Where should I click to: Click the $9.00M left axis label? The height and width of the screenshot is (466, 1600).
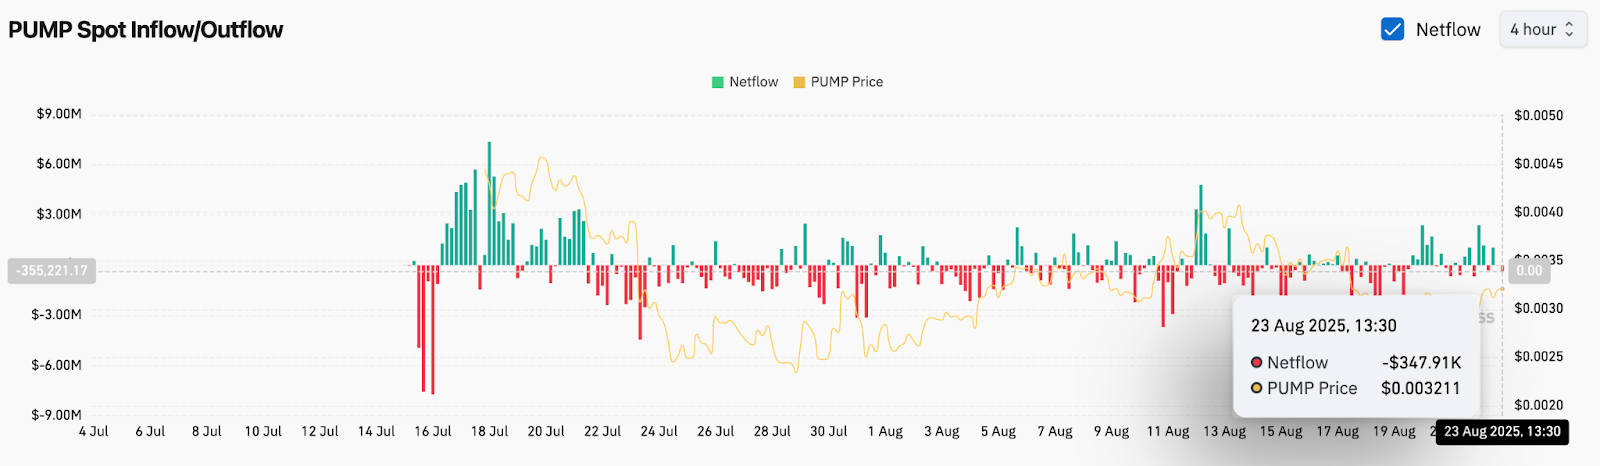pyautogui.click(x=59, y=114)
